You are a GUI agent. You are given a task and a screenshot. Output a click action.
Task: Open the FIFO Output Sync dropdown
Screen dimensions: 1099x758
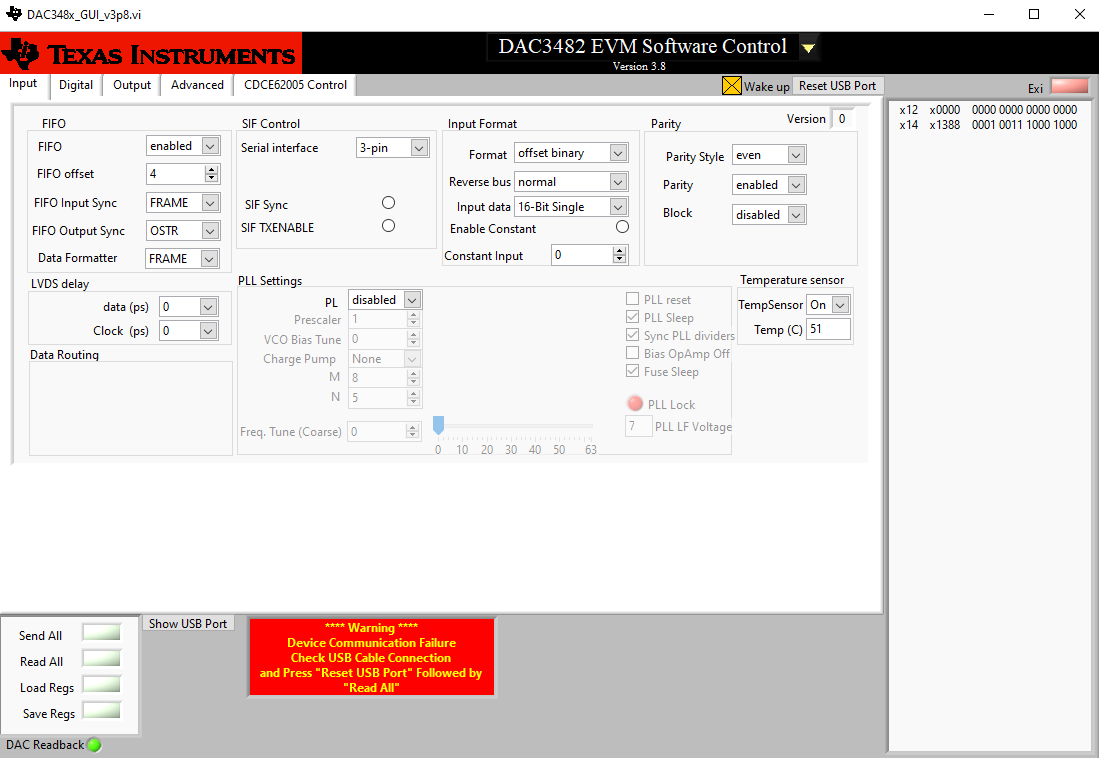[x=183, y=231]
